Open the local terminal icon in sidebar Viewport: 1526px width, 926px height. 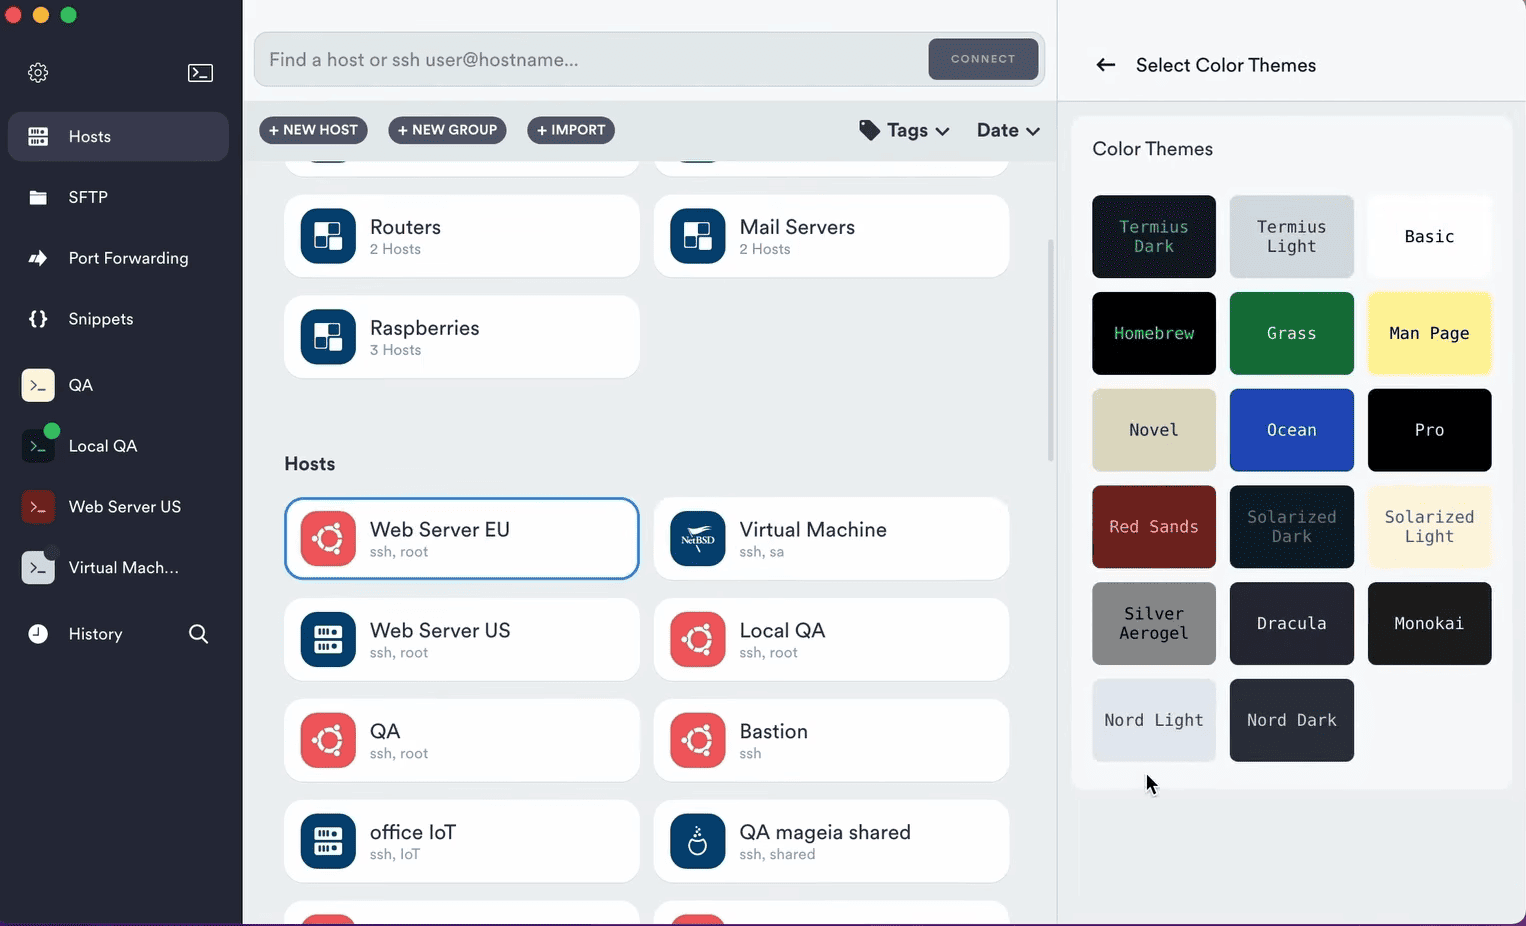coord(200,73)
